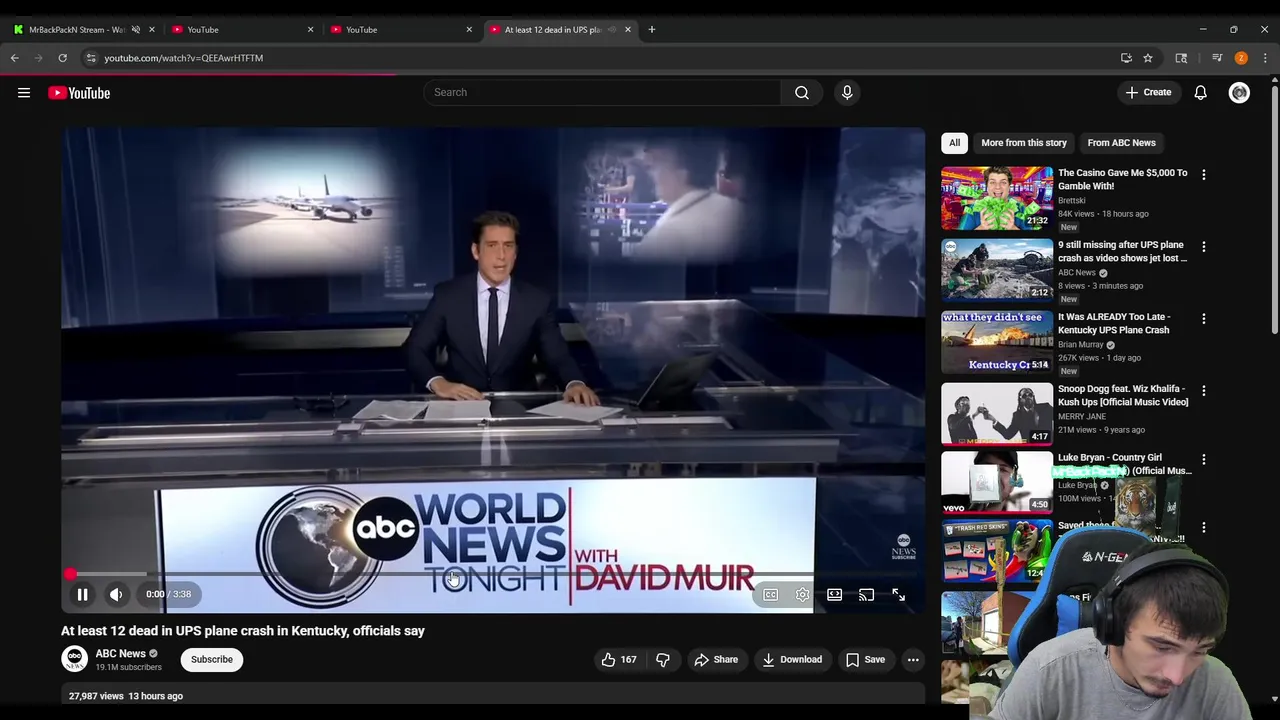Open the ABC News channel avatar
1280x720 pixels.
tap(74, 659)
